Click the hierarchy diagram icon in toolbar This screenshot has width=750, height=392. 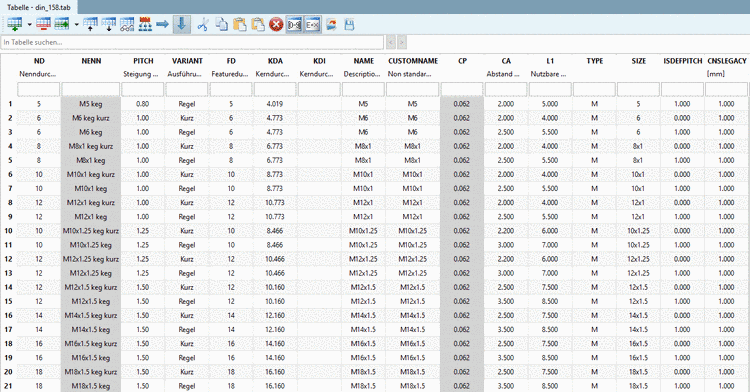(145, 24)
